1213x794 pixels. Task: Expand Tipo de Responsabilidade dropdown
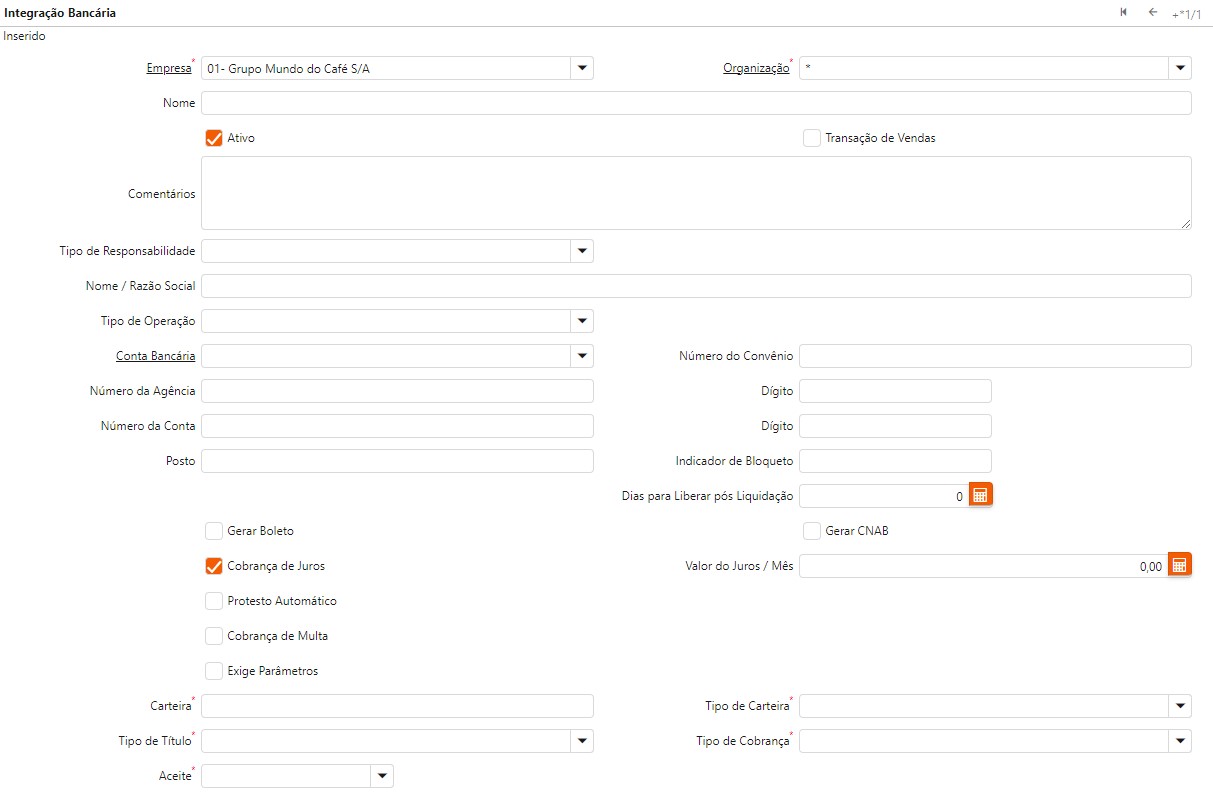click(x=582, y=251)
